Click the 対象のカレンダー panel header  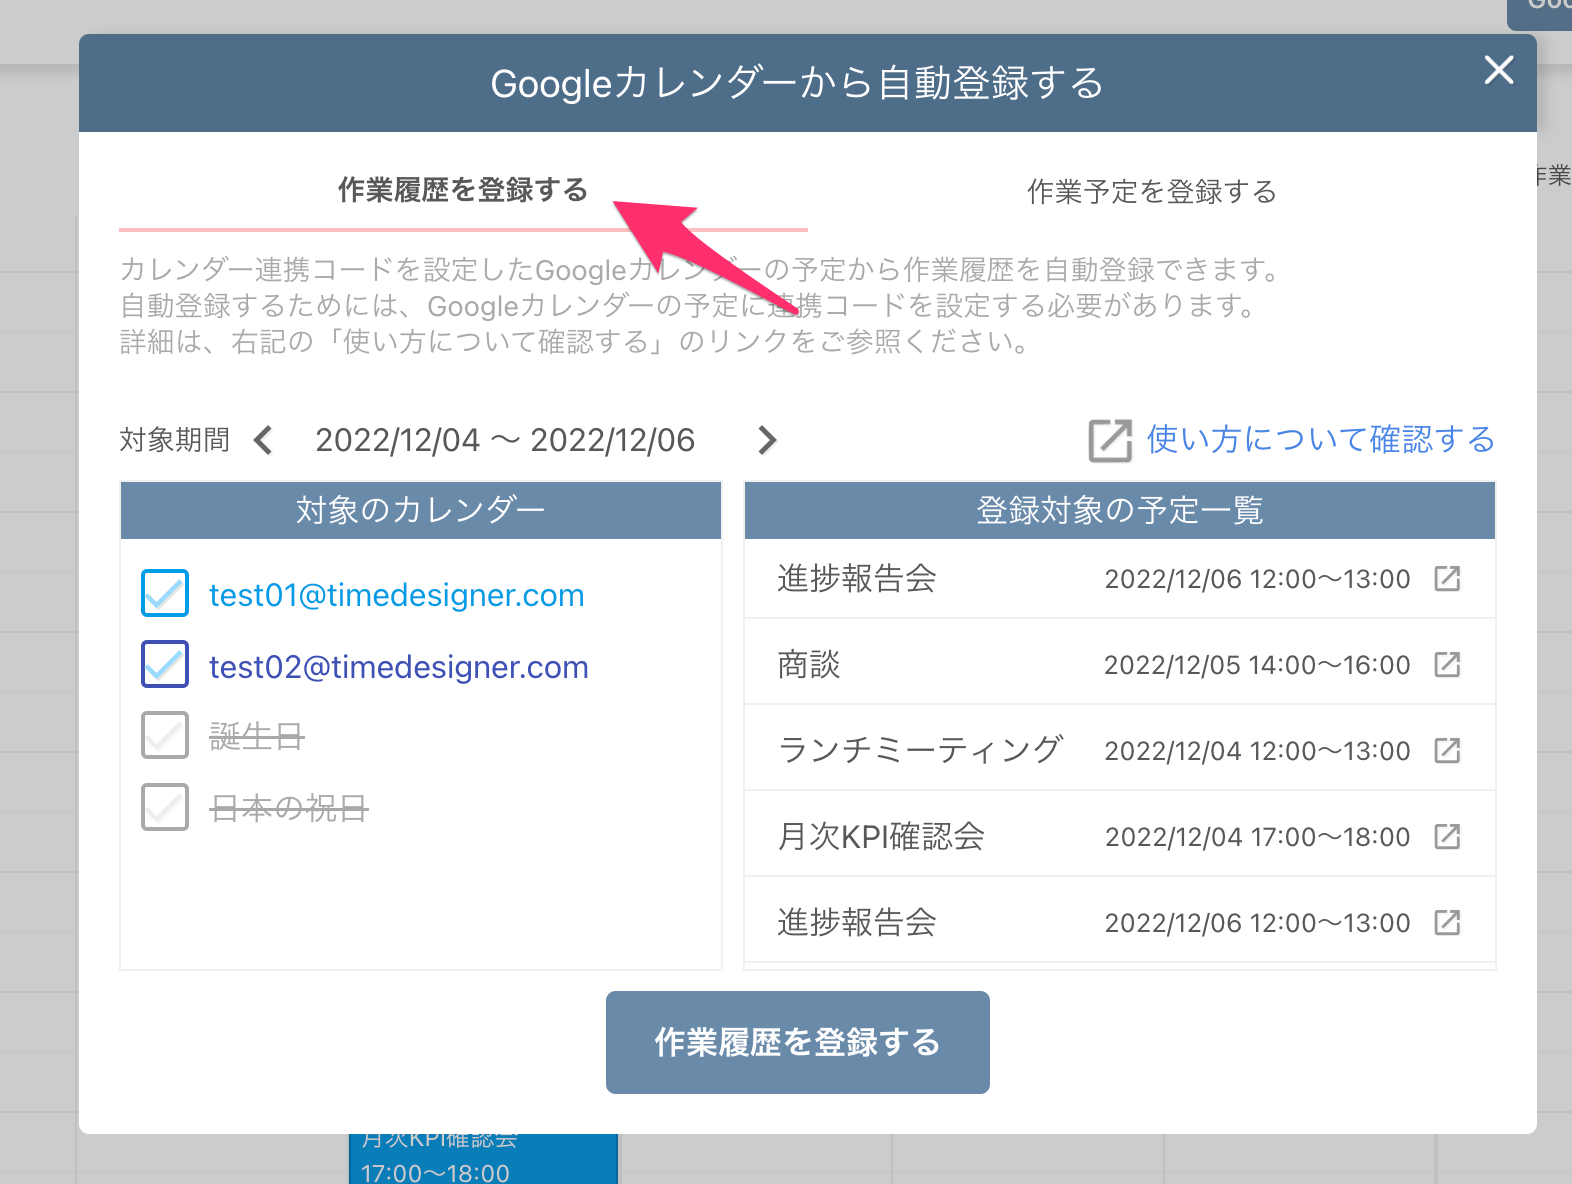[421, 510]
